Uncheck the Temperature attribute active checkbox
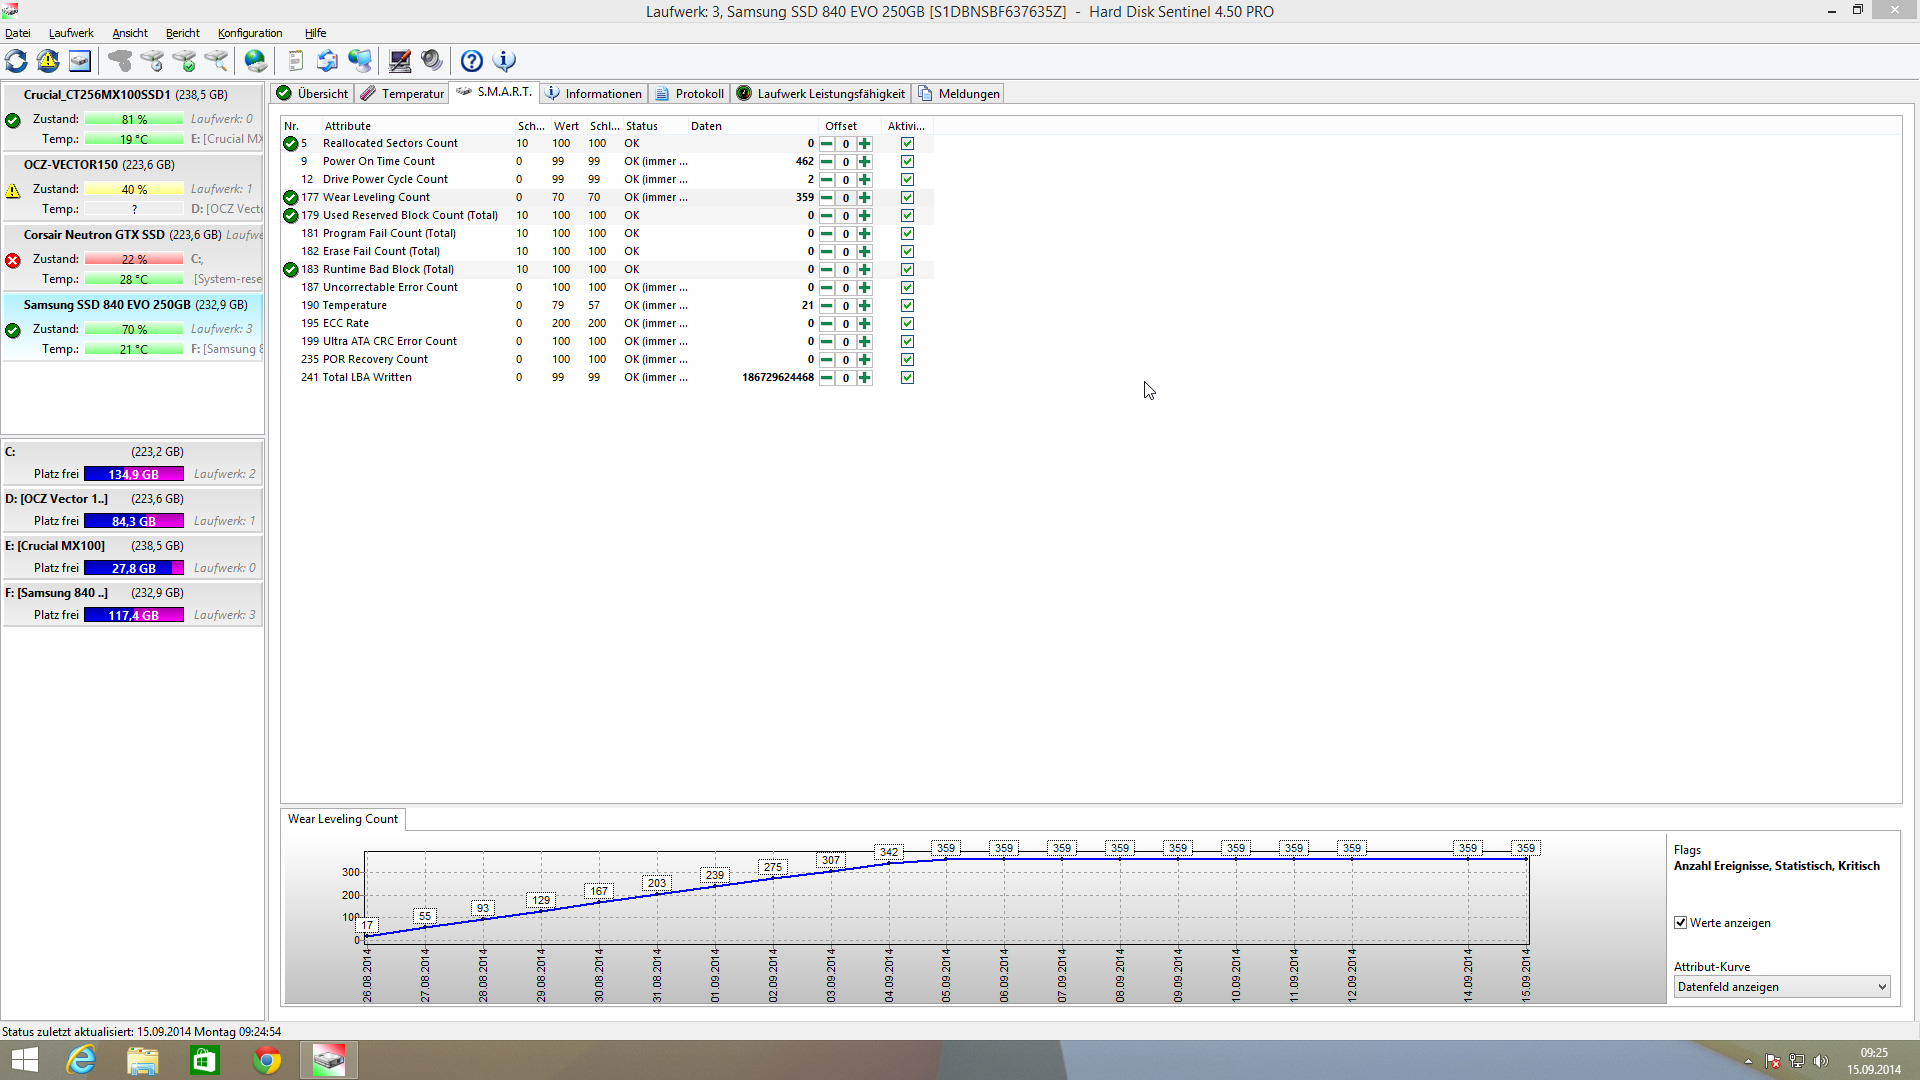Screen dimensions: 1920x1080 pyautogui.click(x=907, y=306)
